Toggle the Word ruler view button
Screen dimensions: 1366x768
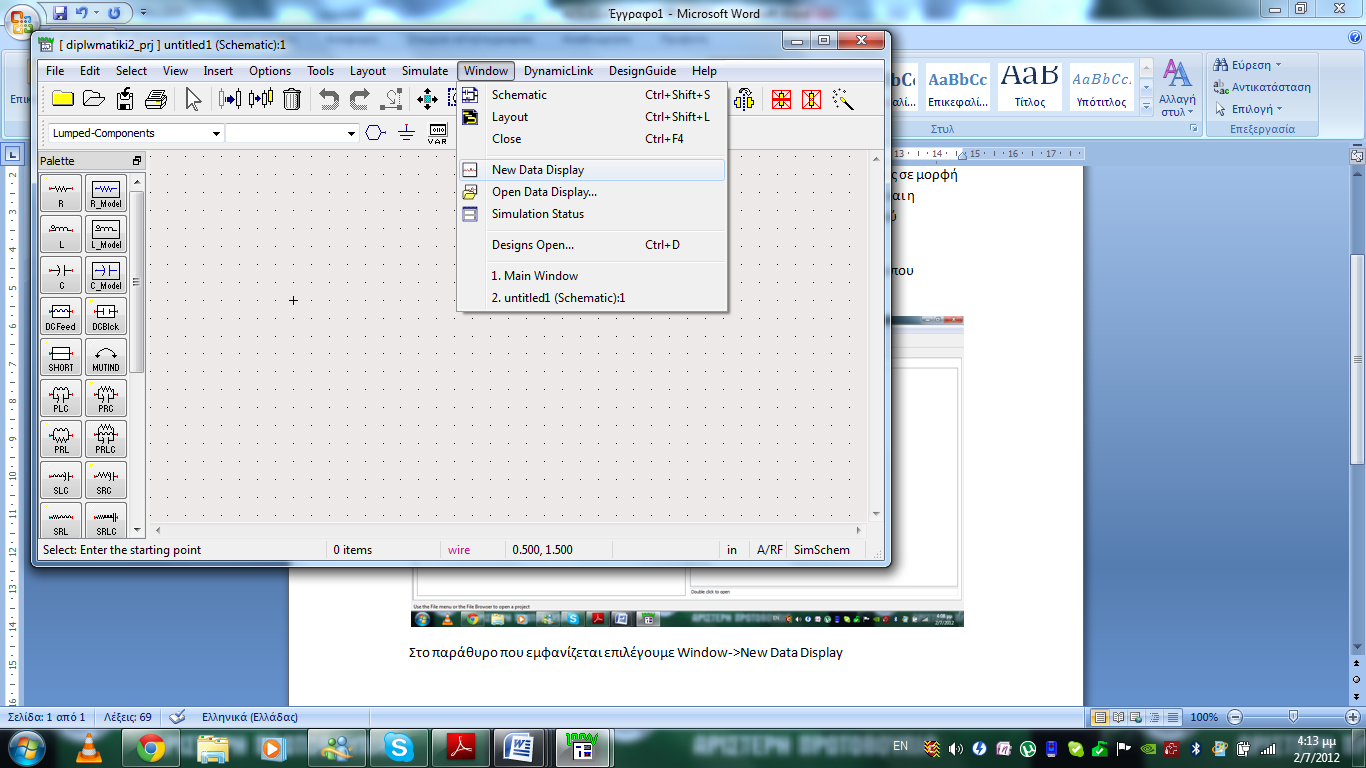(x=1356, y=155)
